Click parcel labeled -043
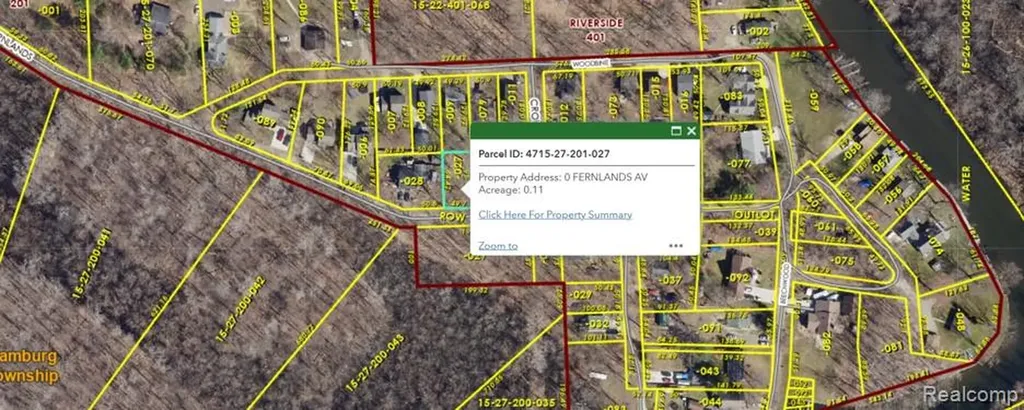Viewport: 1024px width, 410px height. click(708, 371)
